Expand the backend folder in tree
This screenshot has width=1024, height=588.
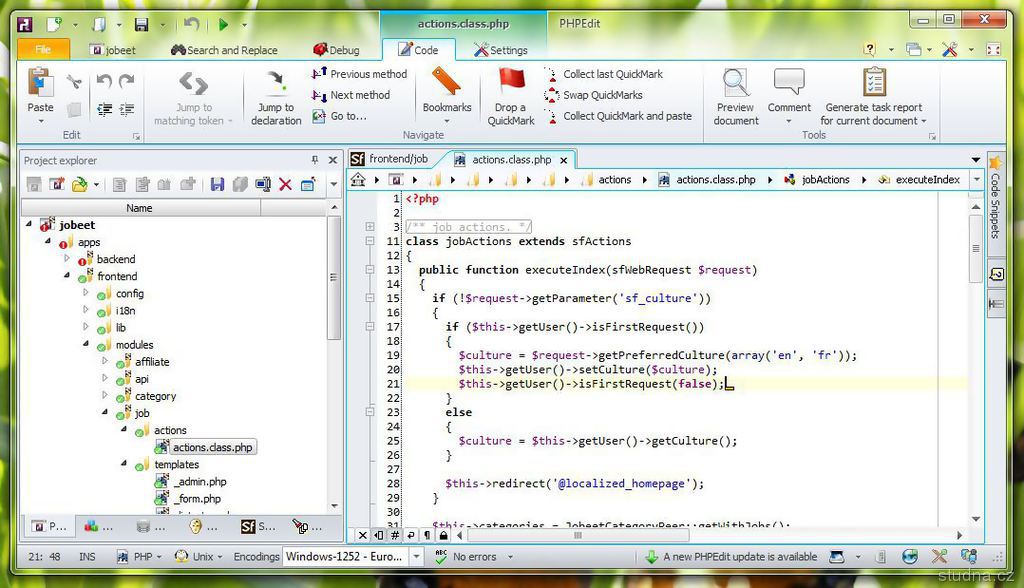[68, 259]
